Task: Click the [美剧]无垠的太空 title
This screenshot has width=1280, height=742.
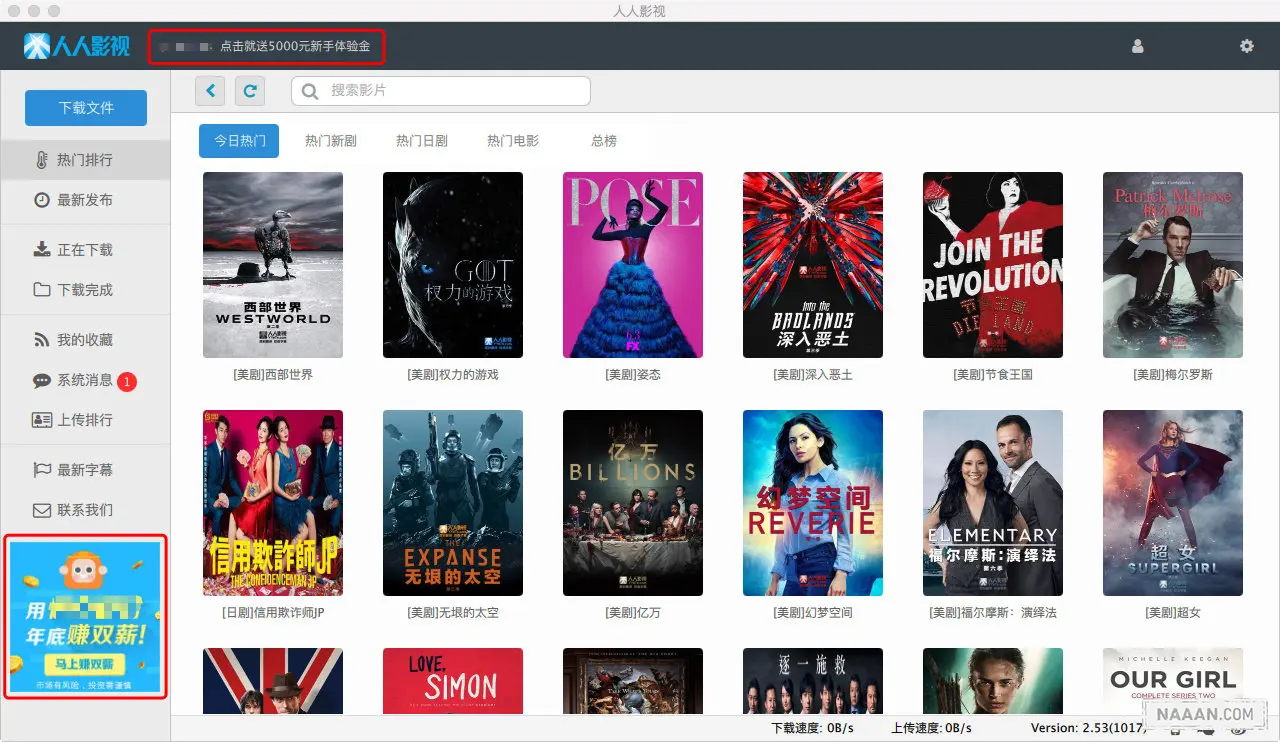Action: click(x=453, y=613)
